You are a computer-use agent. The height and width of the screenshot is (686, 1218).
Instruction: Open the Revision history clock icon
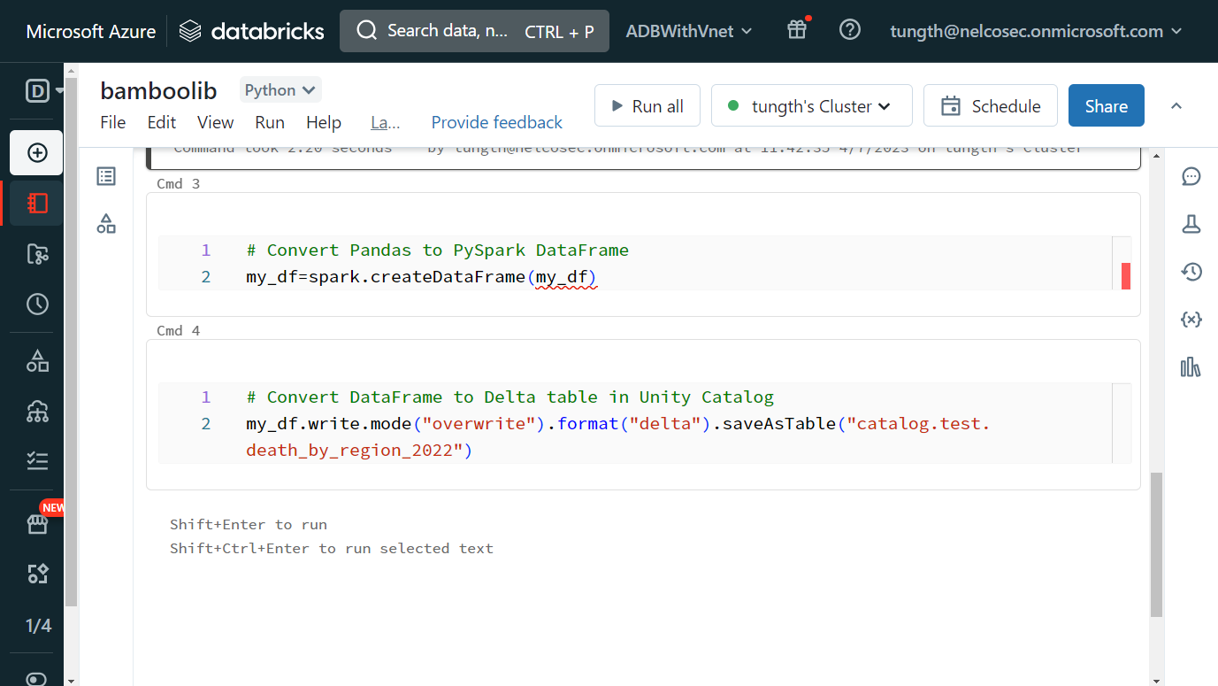tap(1190, 272)
